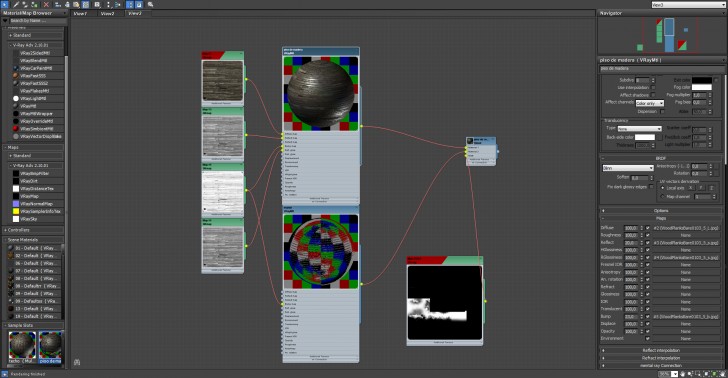Click the Reflect map slot button

coord(686,242)
